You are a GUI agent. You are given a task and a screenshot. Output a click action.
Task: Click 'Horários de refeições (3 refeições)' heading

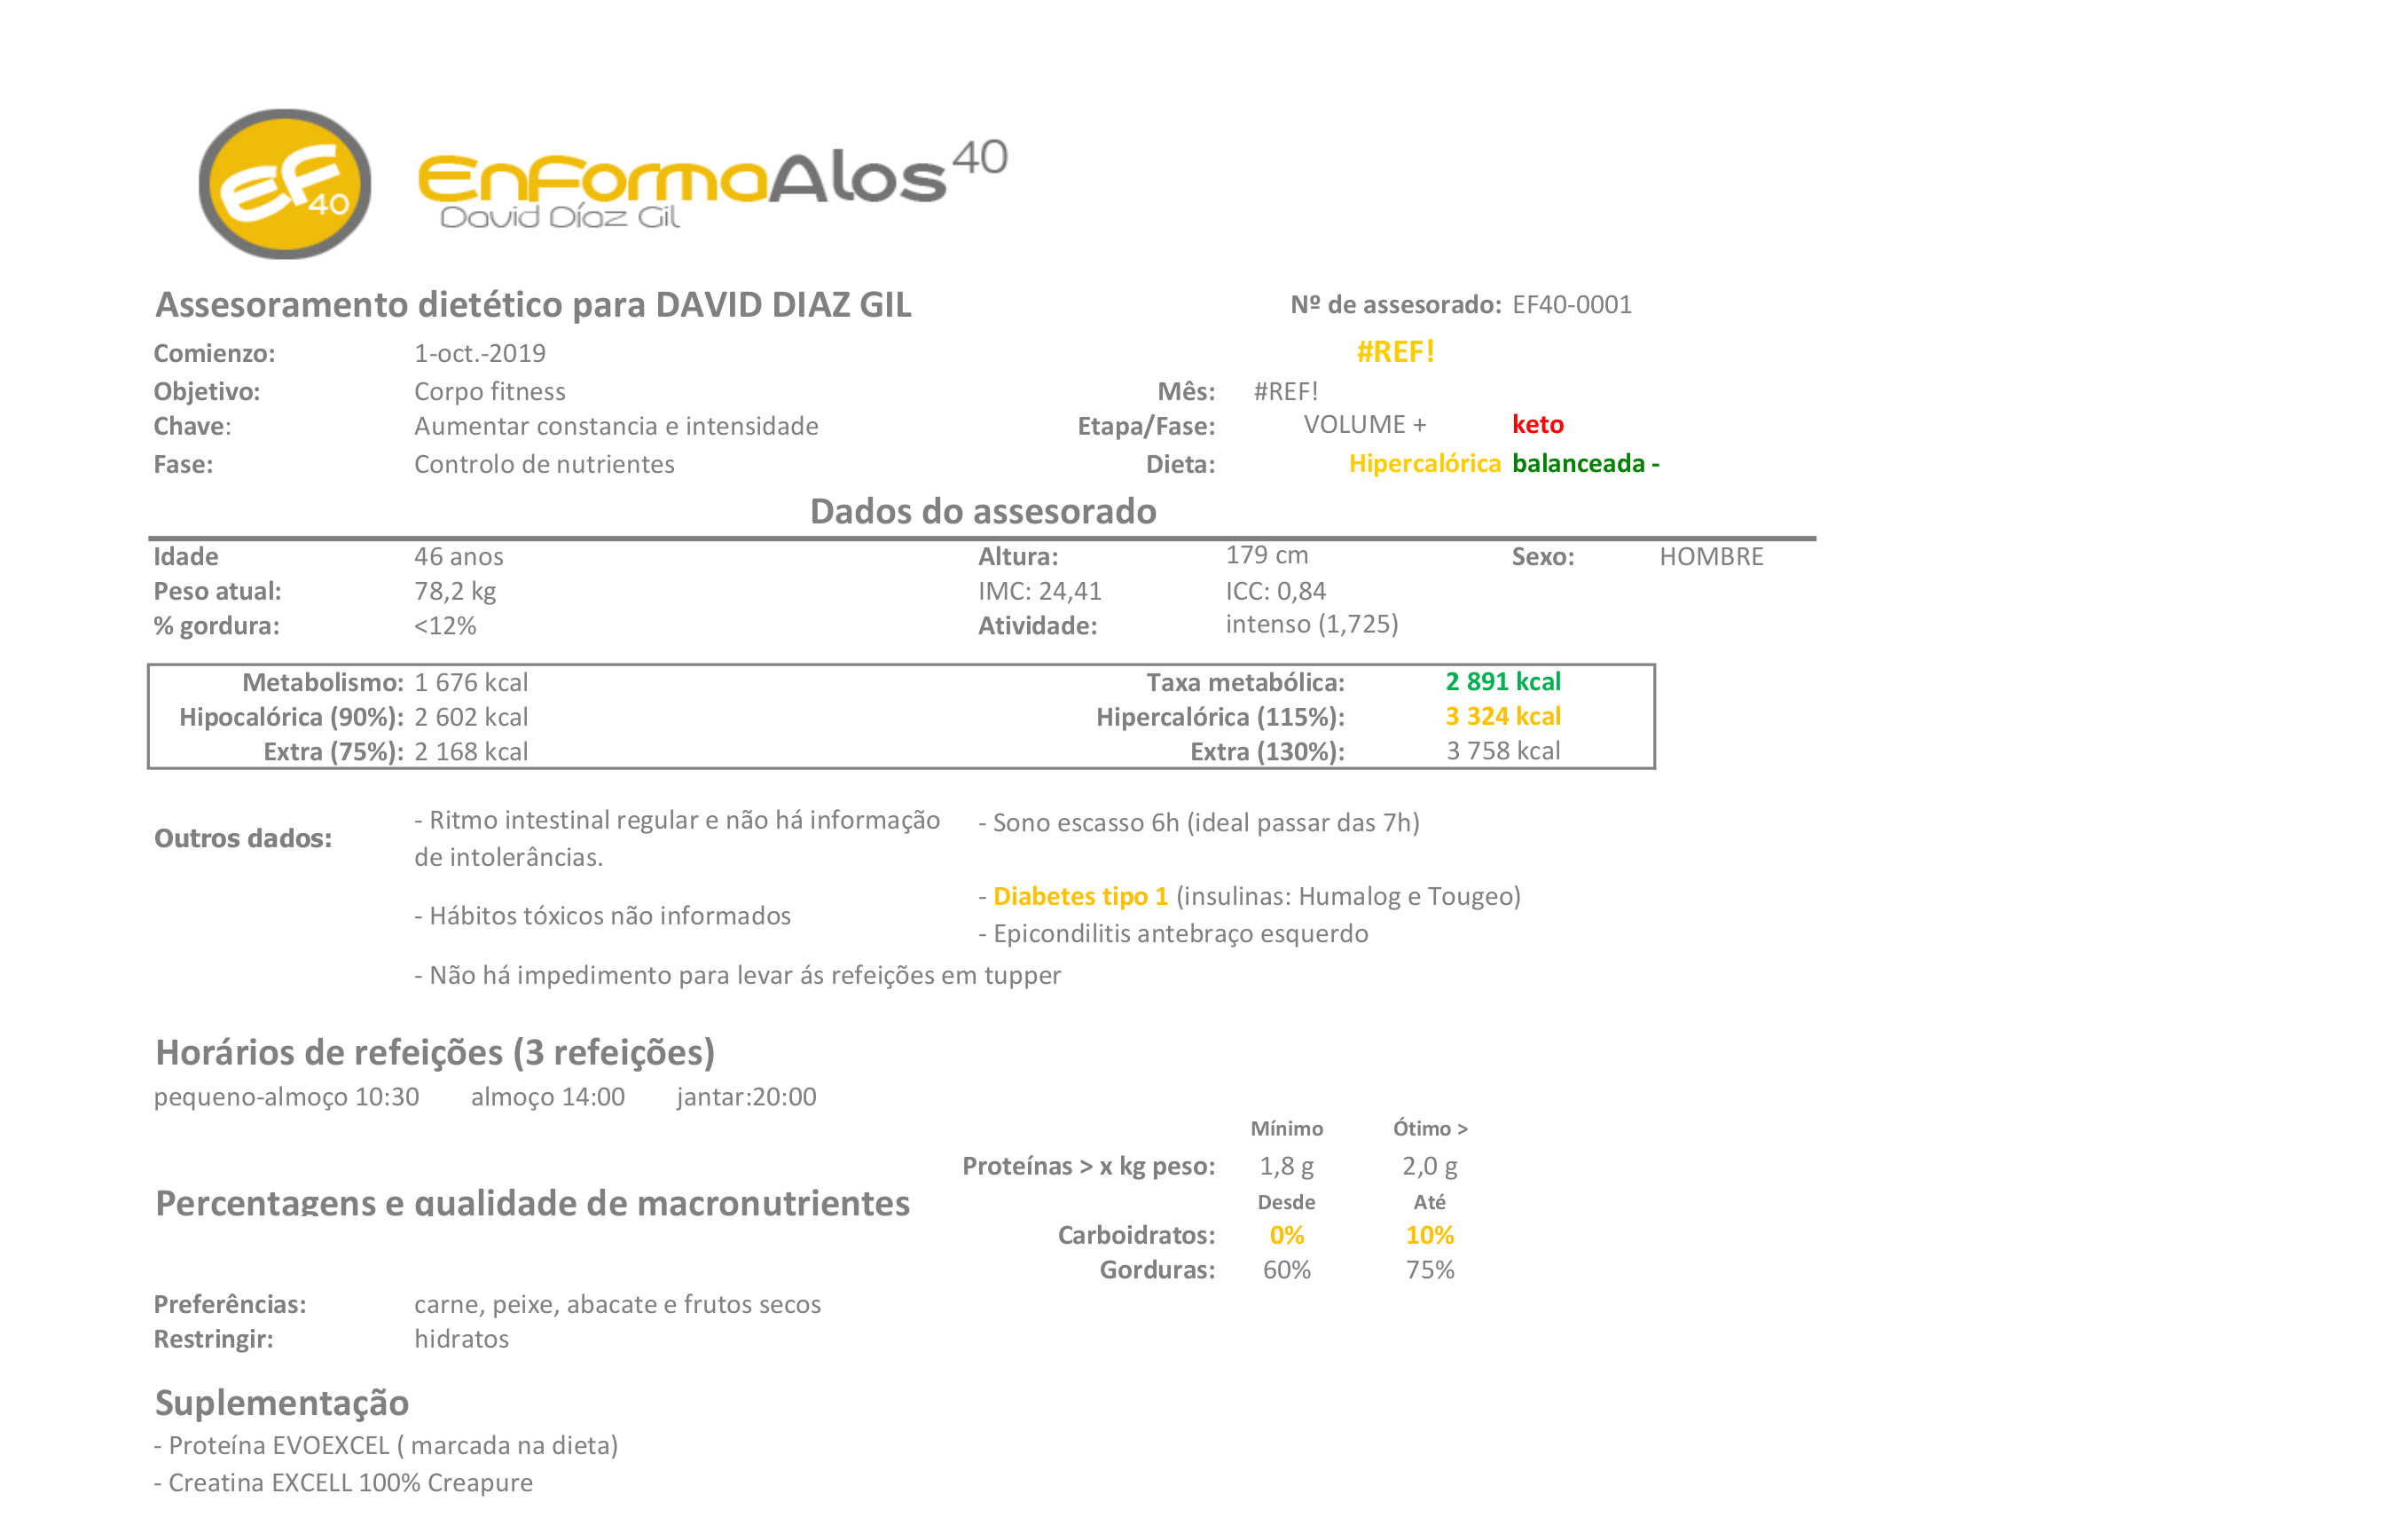[x=435, y=1052]
